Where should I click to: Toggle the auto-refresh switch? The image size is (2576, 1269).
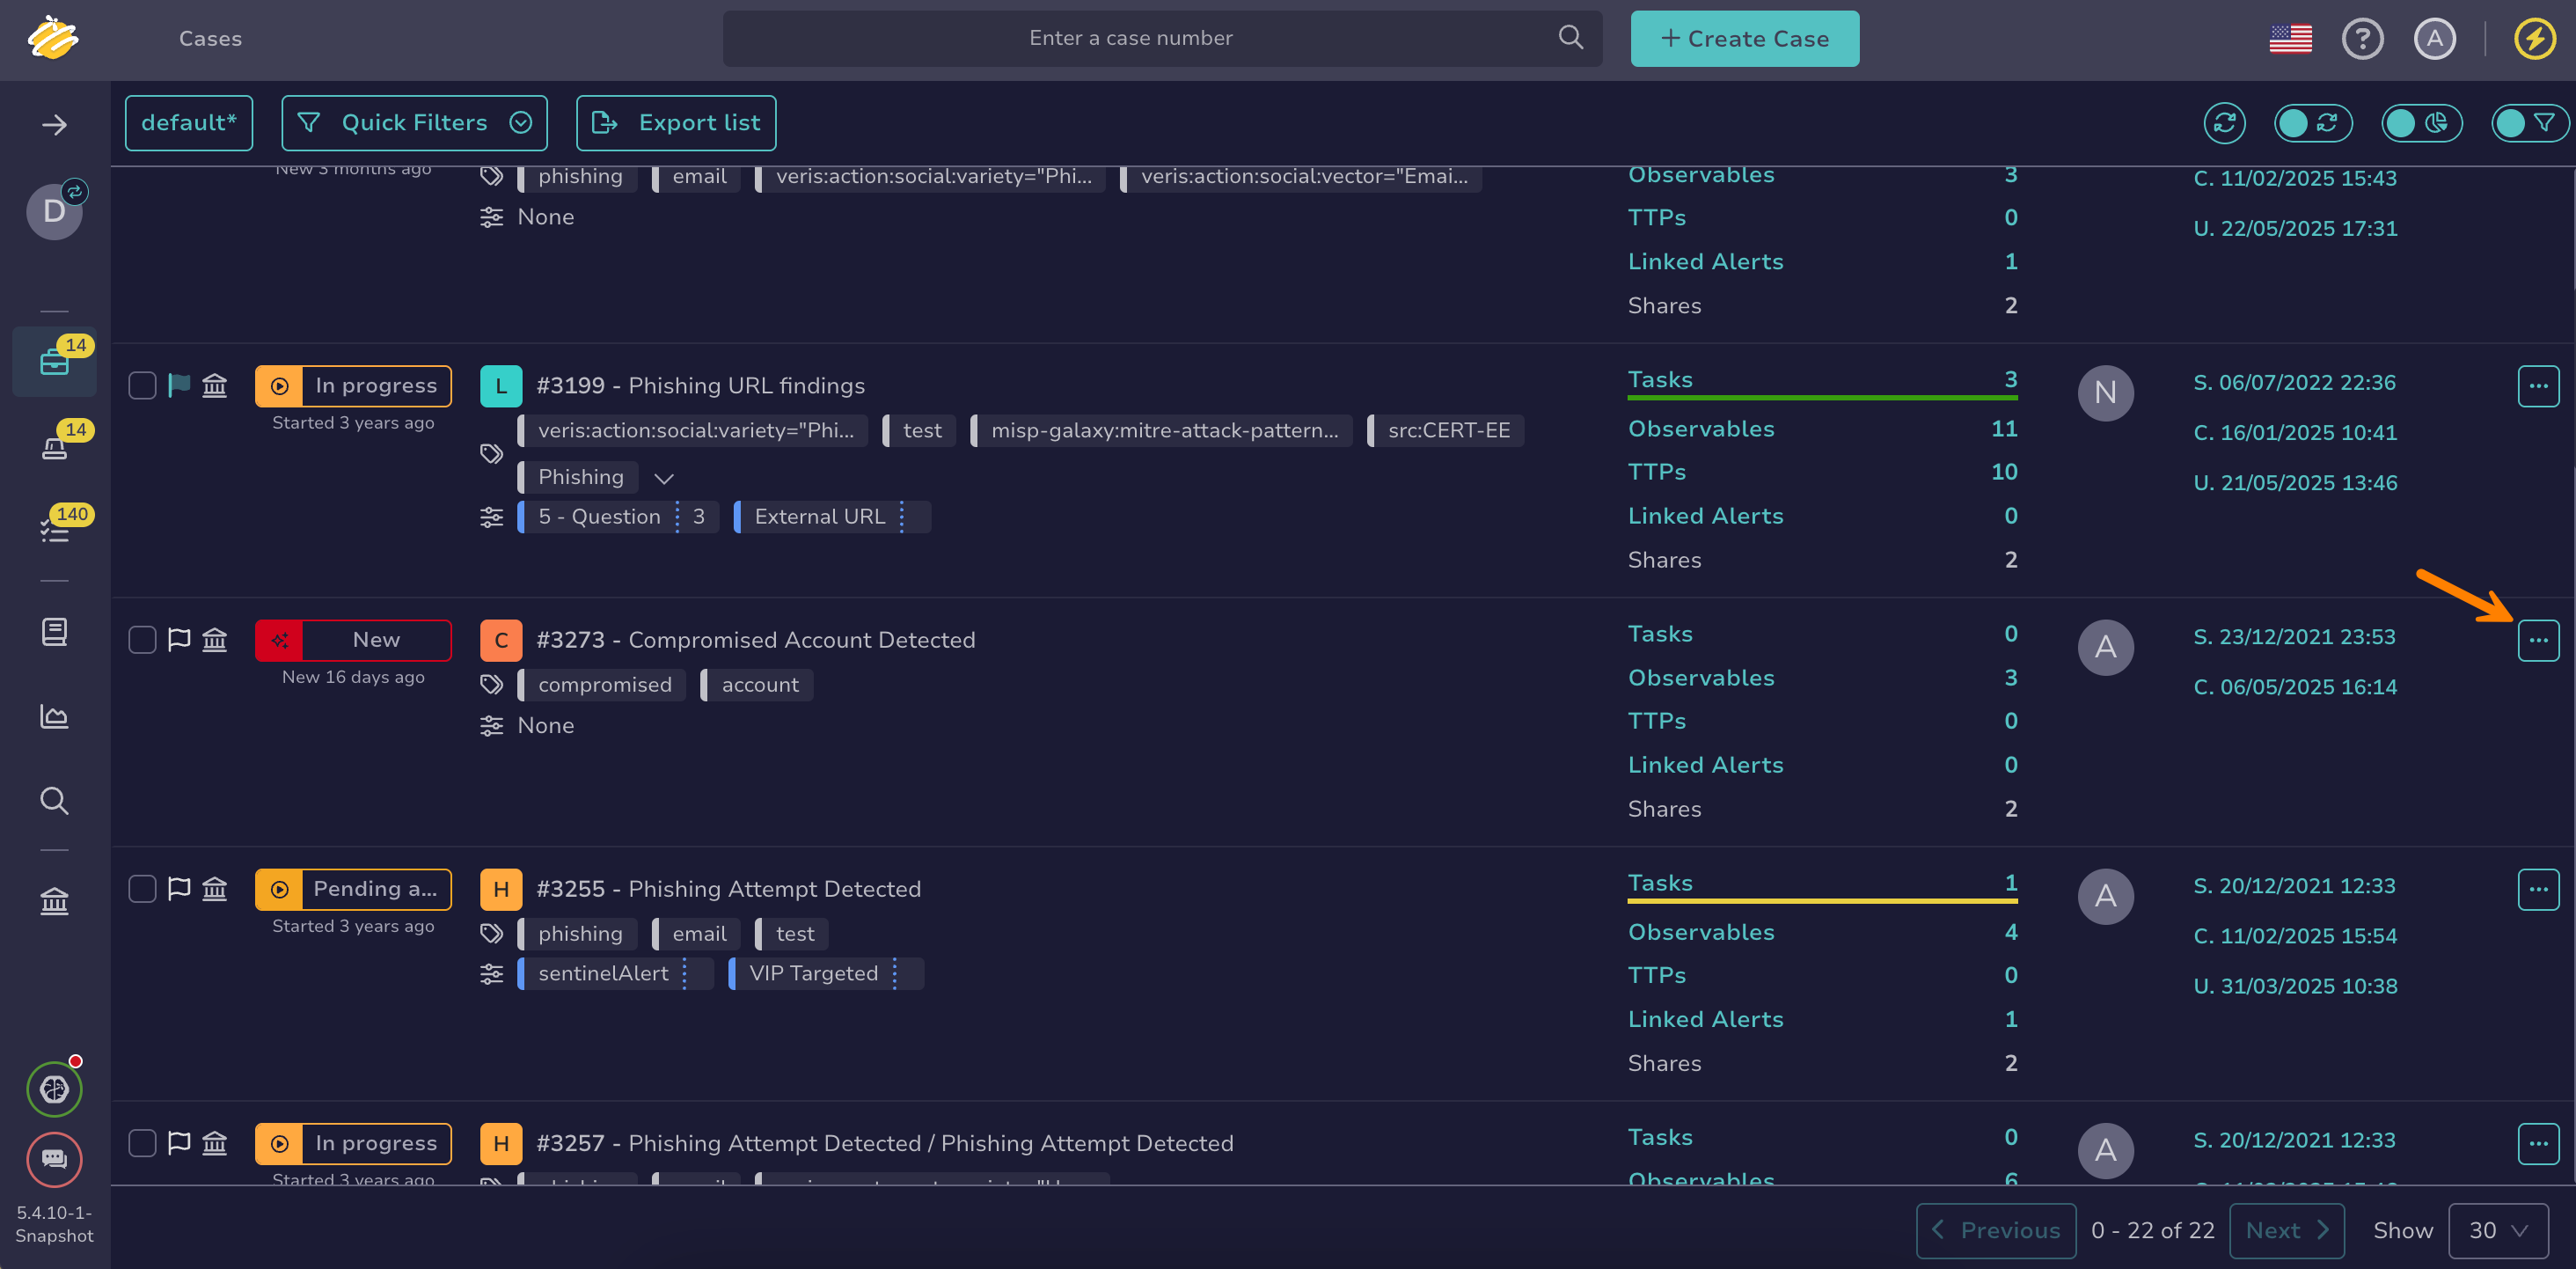2312,123
